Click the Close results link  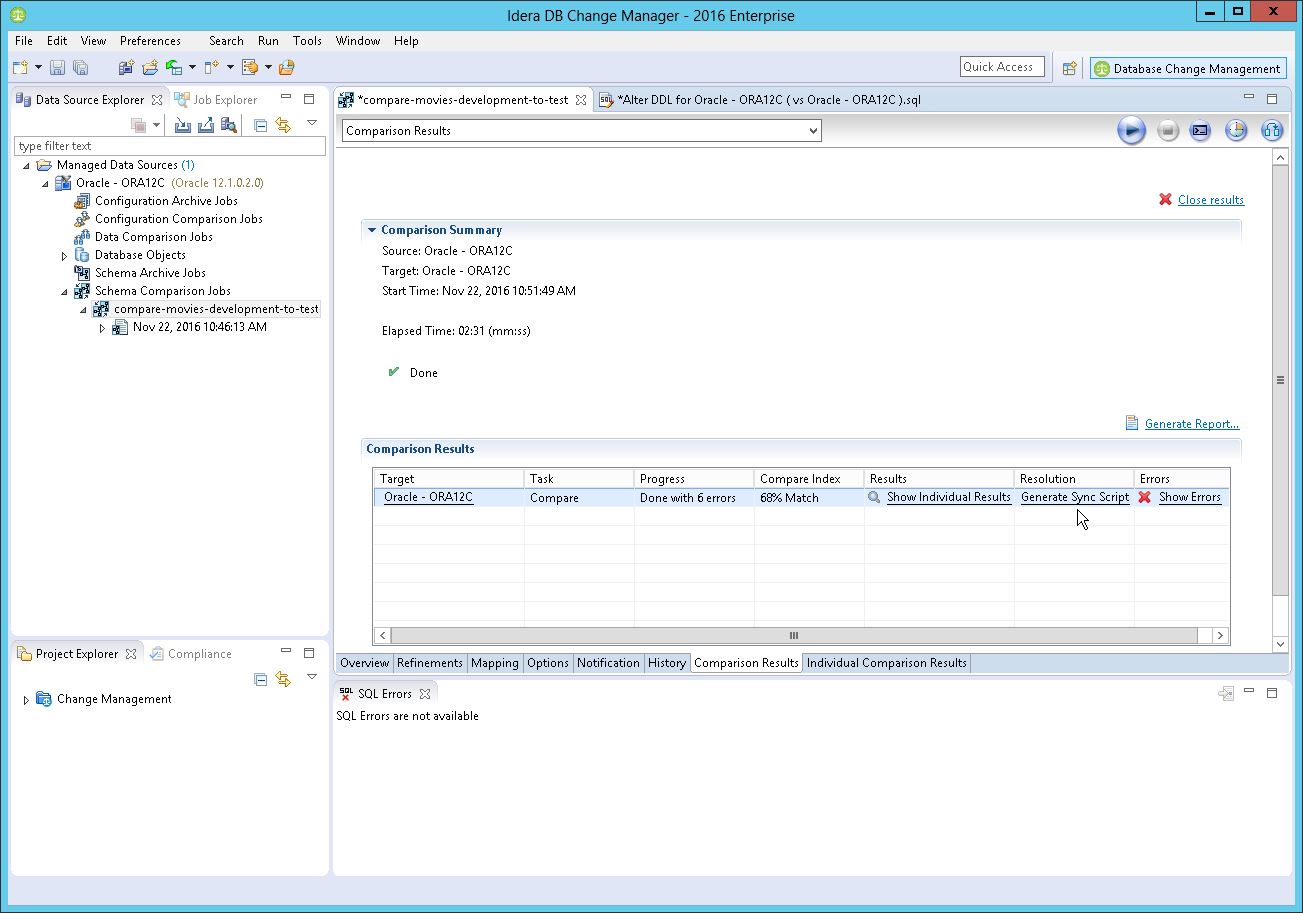[x=1210, y=200]
